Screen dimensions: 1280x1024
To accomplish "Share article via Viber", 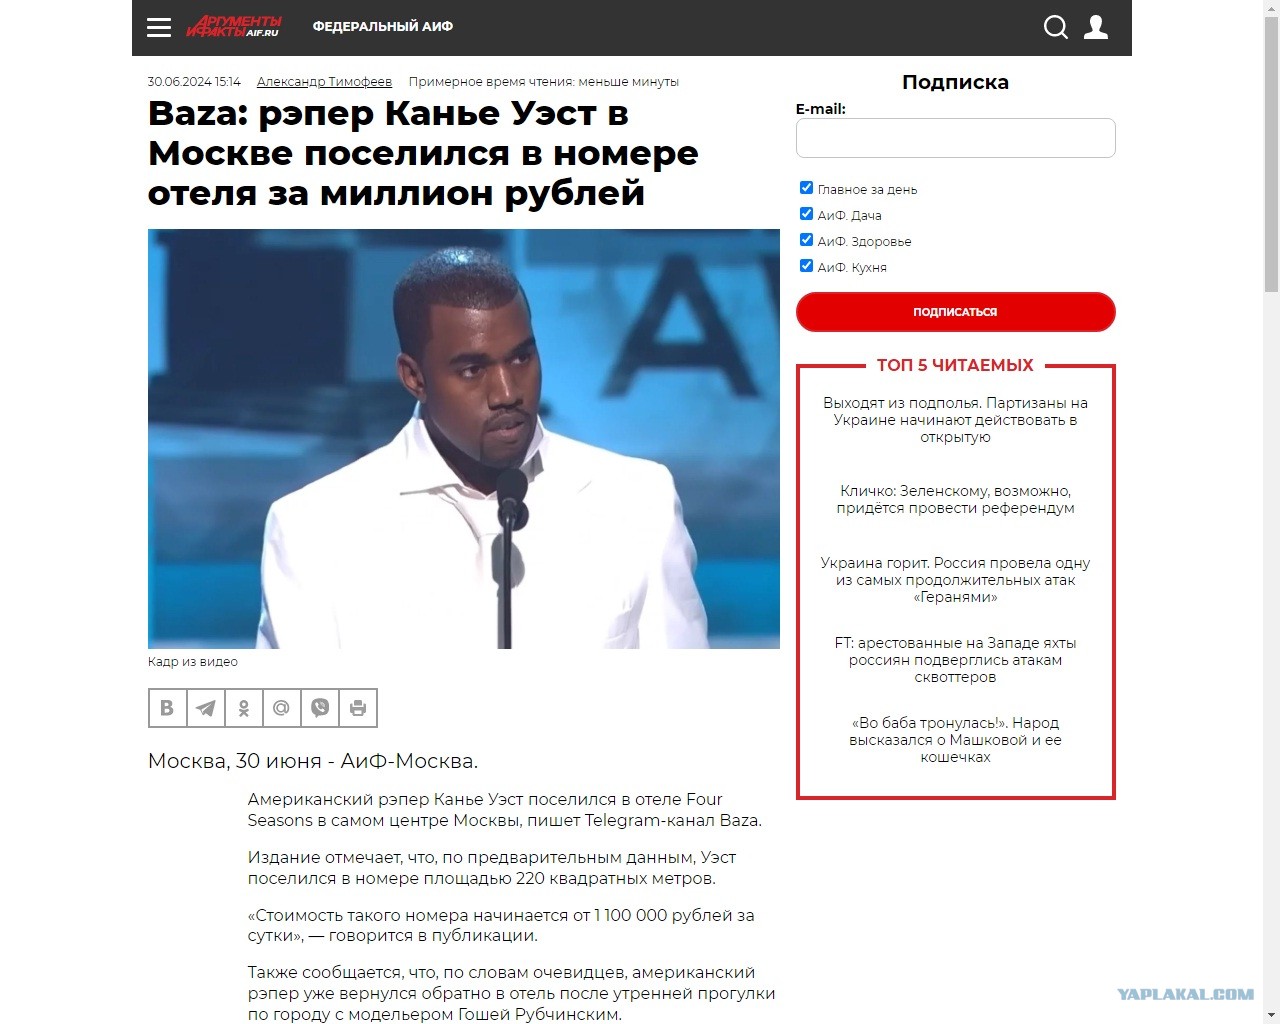I will pos(320,708).
